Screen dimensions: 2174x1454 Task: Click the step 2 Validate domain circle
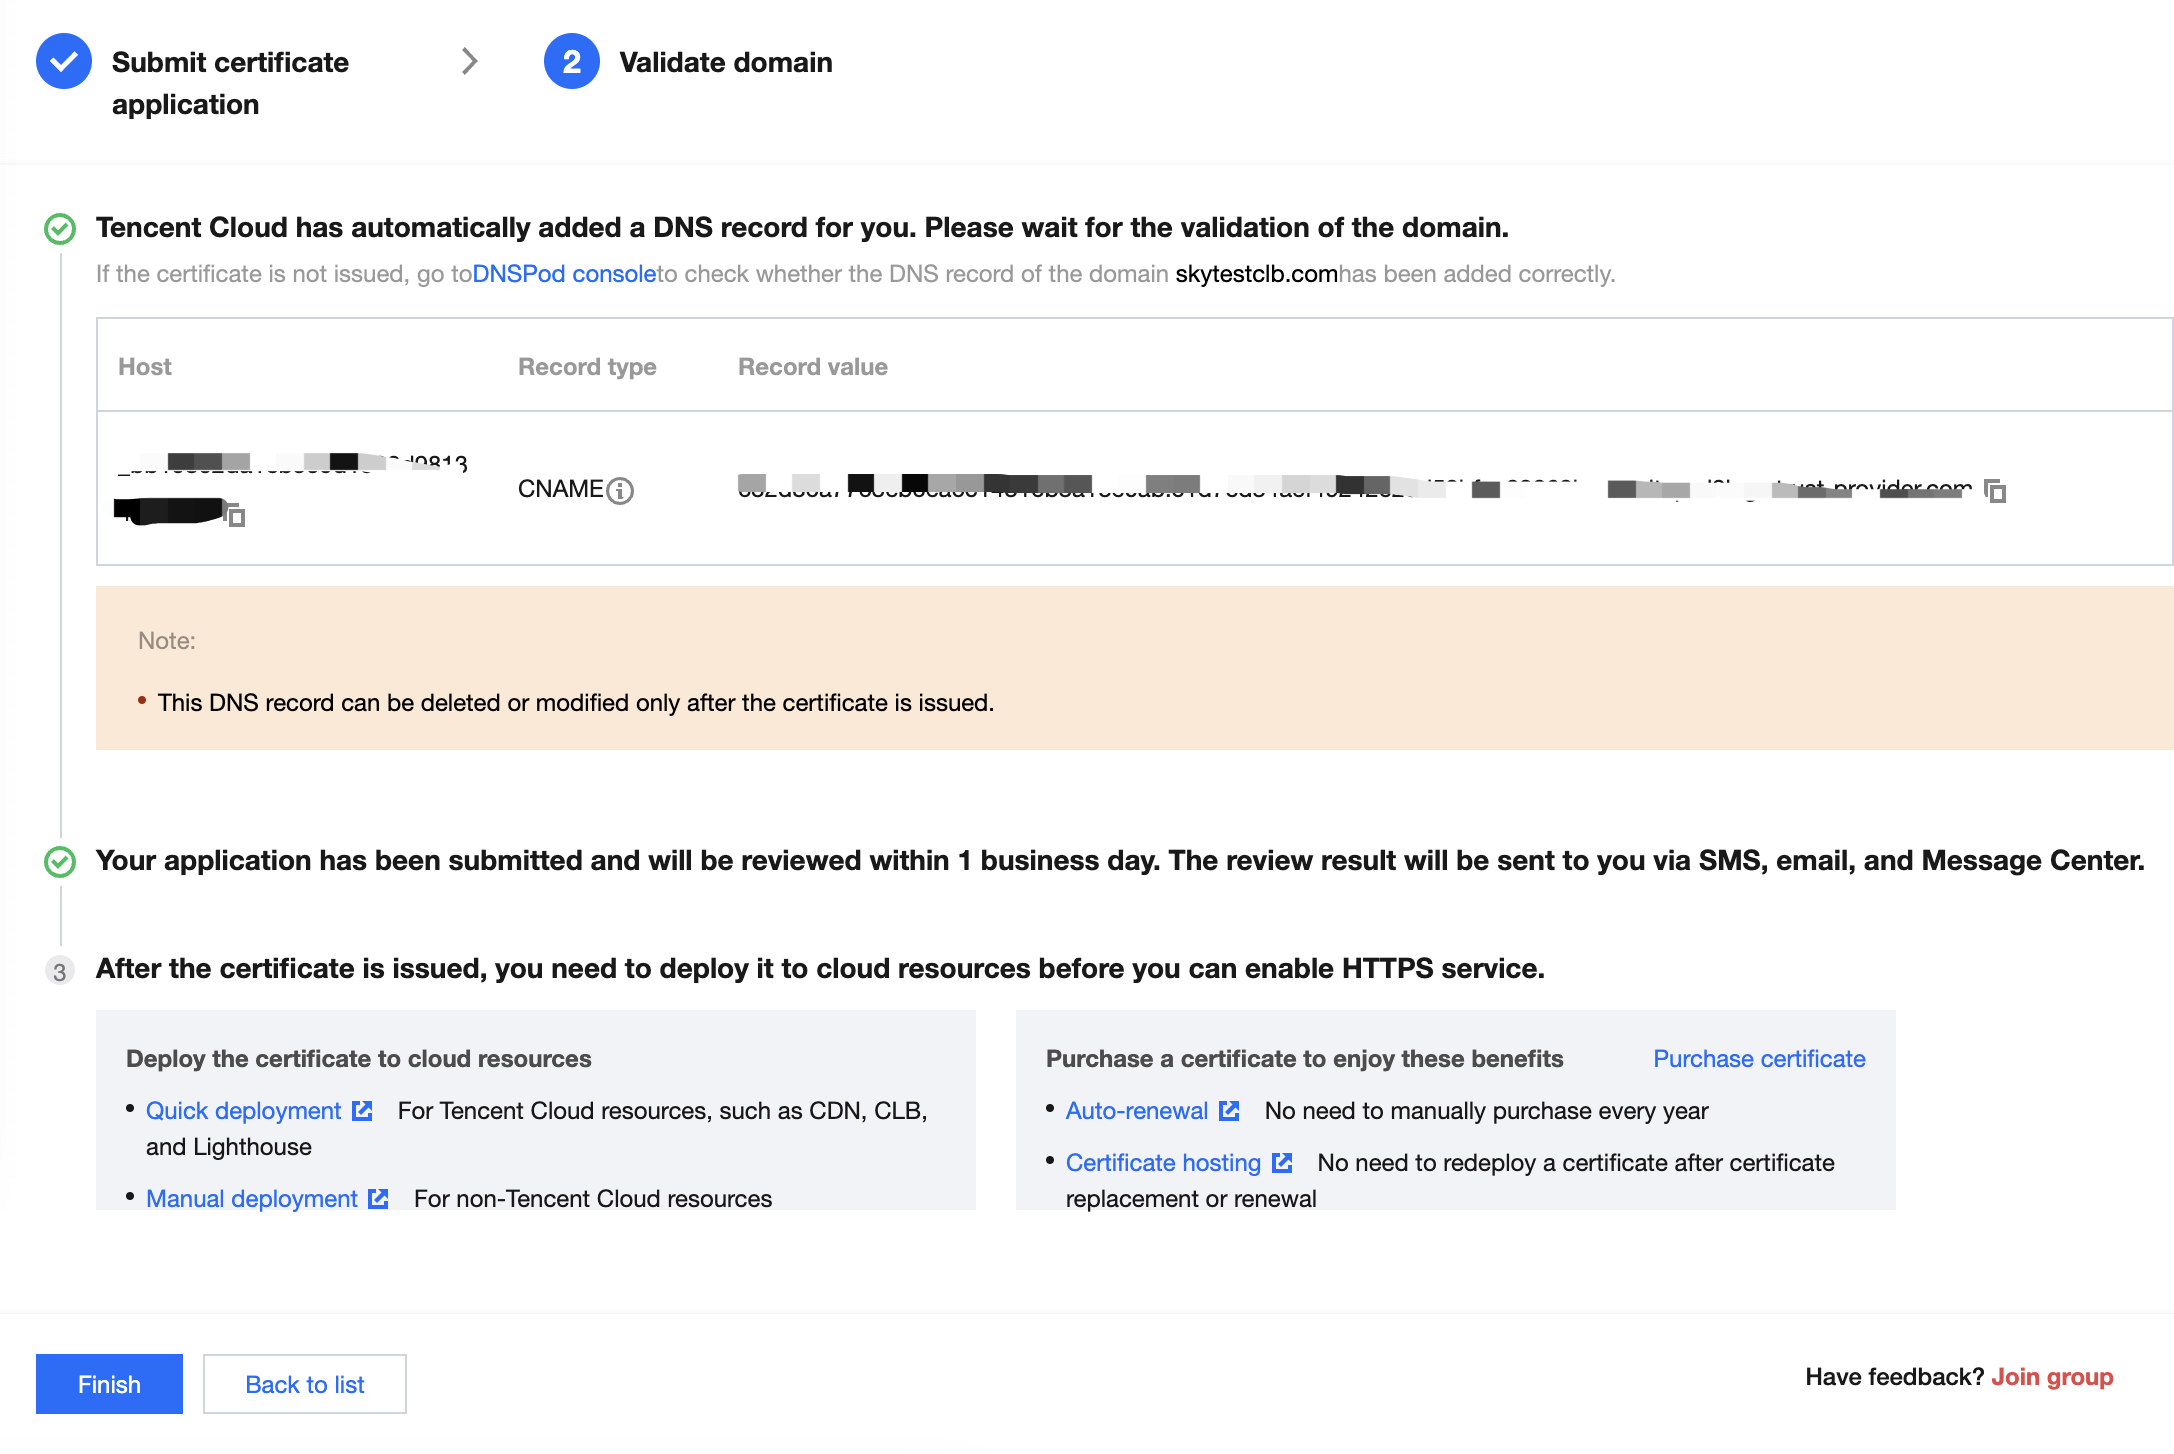(571, 62)
